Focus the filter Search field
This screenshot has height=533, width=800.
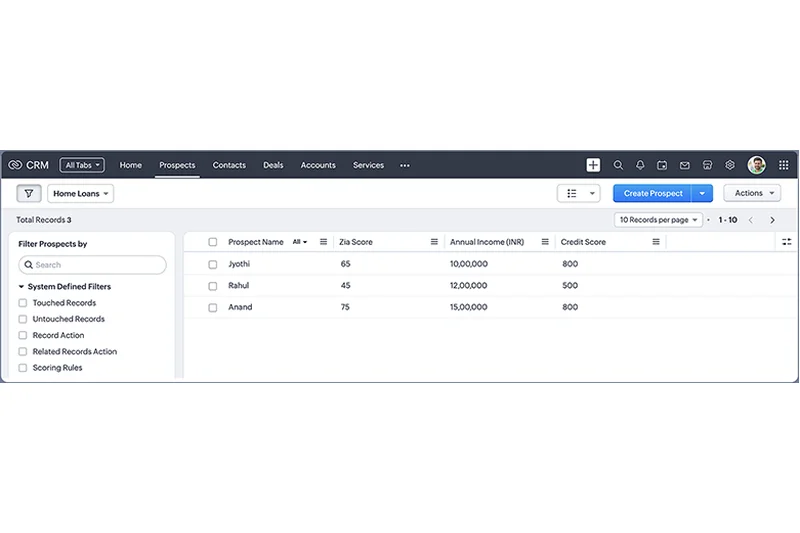[x=92, y=265]
